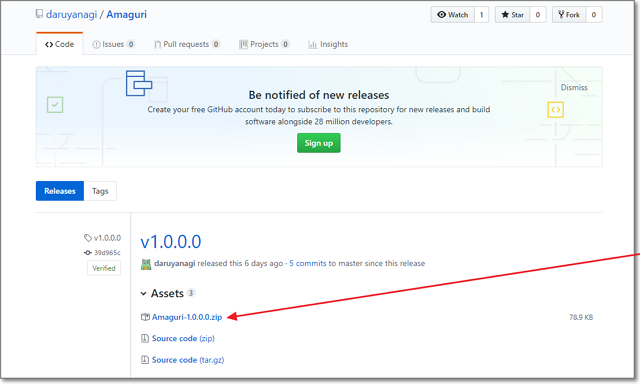Open the Insights tab
Screen dimensions: 640x384
[x=328, y=44]
